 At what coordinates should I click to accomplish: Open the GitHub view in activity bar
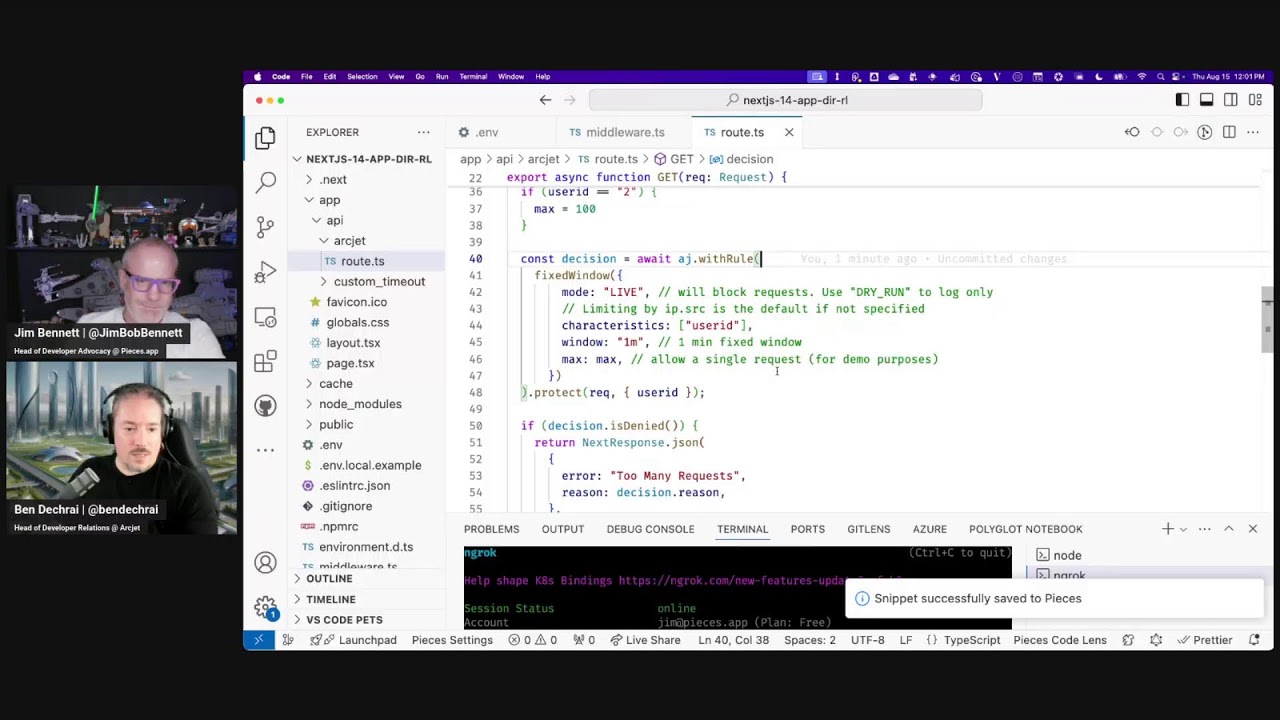[x=265, y=405]
